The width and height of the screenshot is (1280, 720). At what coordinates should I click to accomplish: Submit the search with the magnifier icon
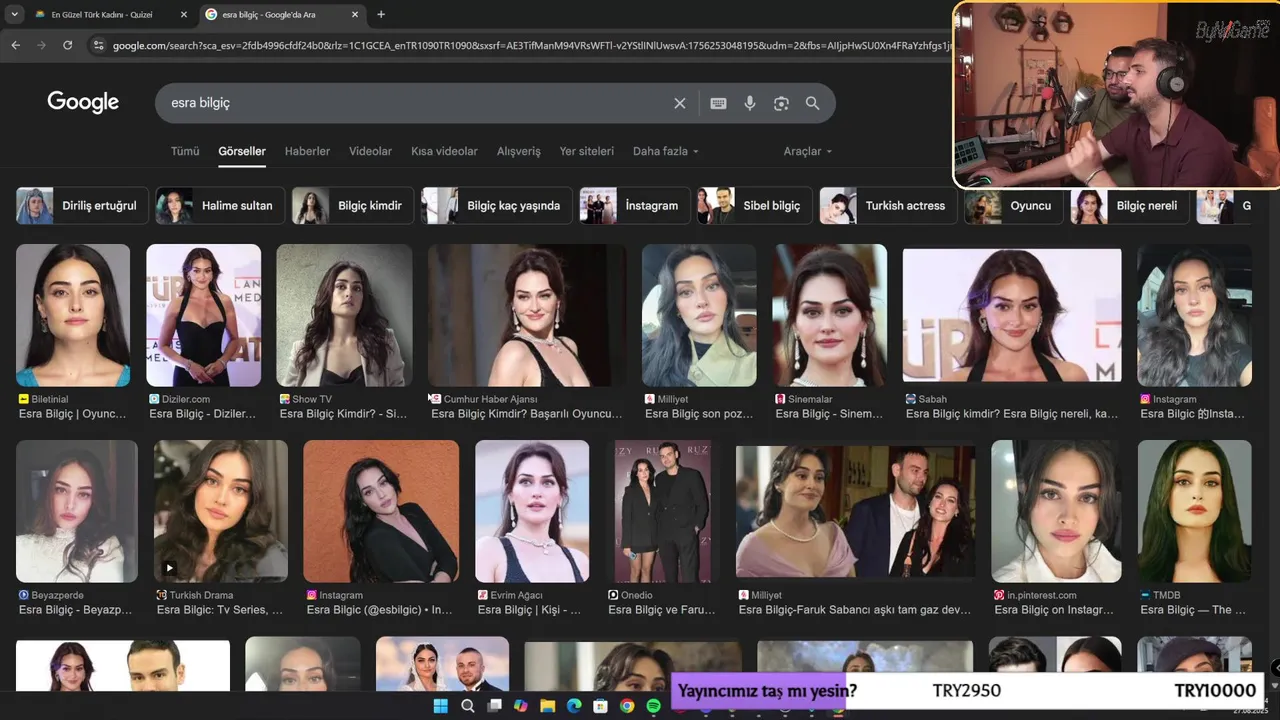[813, 103]
